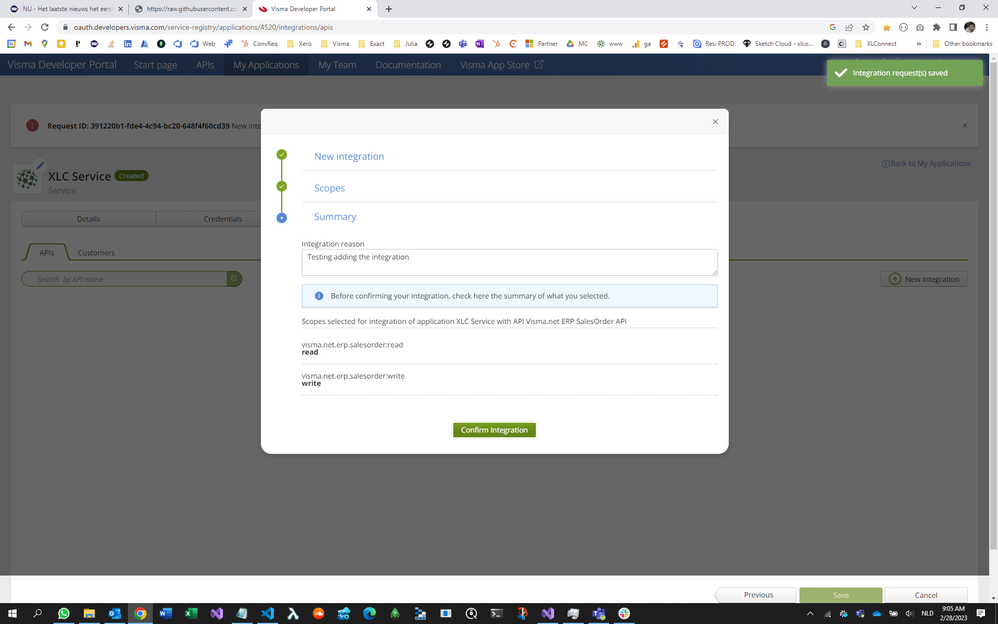This screenshot has width=998, height=624.
Task: Open the Xero bookmarks folder
Action: coord(299,44)
